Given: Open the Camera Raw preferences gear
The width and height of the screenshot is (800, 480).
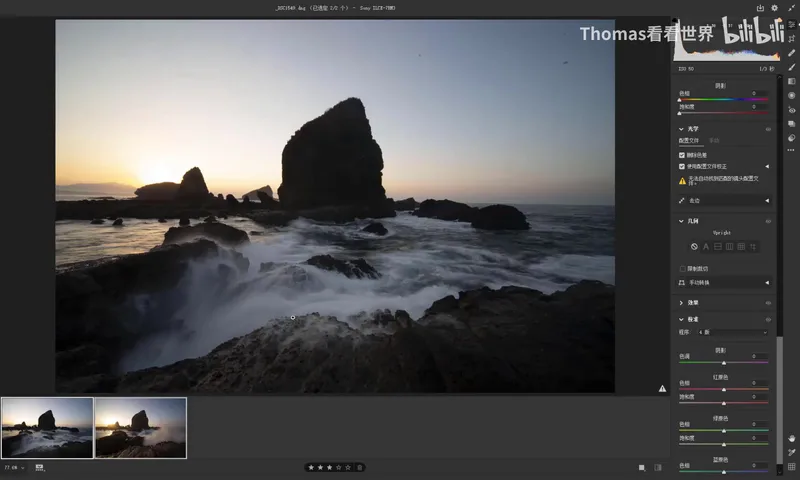Looking at the screenshot, I should [x=774, y=8].
